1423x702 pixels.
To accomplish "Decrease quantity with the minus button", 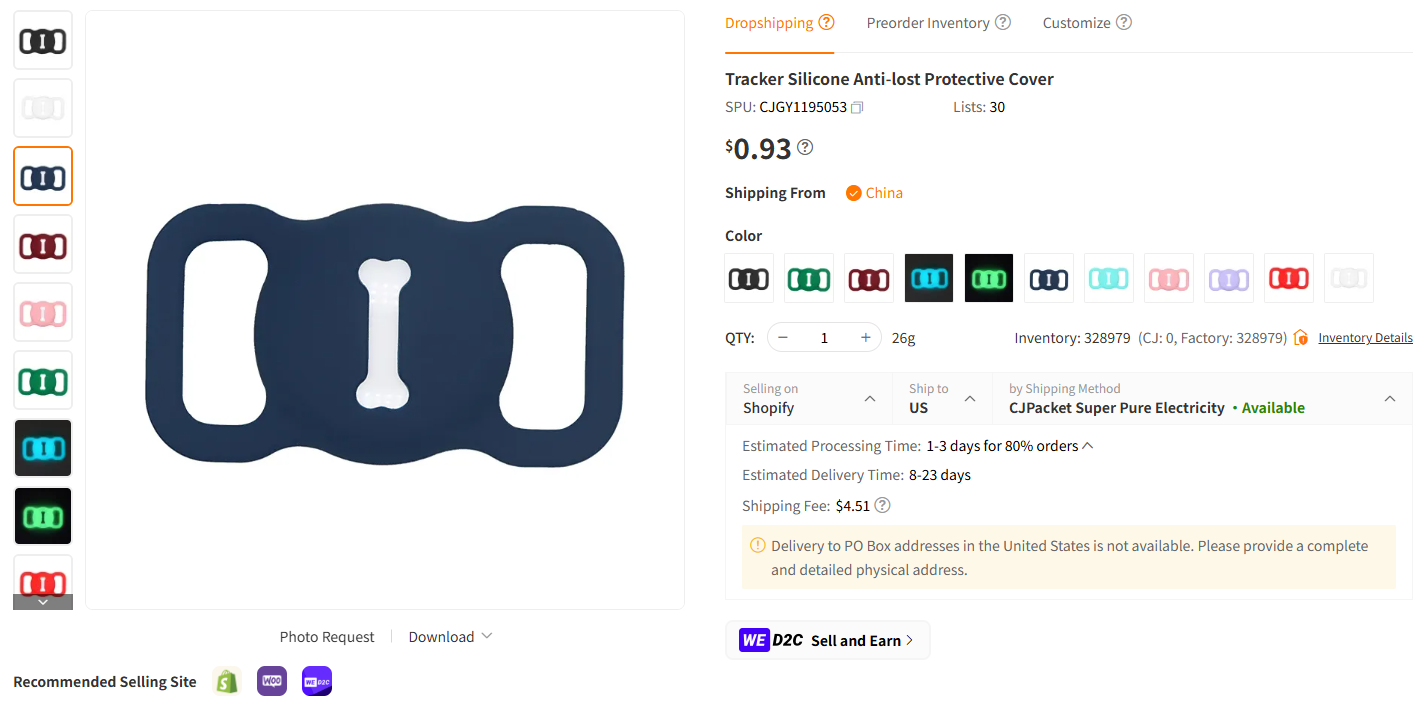I will [783, 337].
